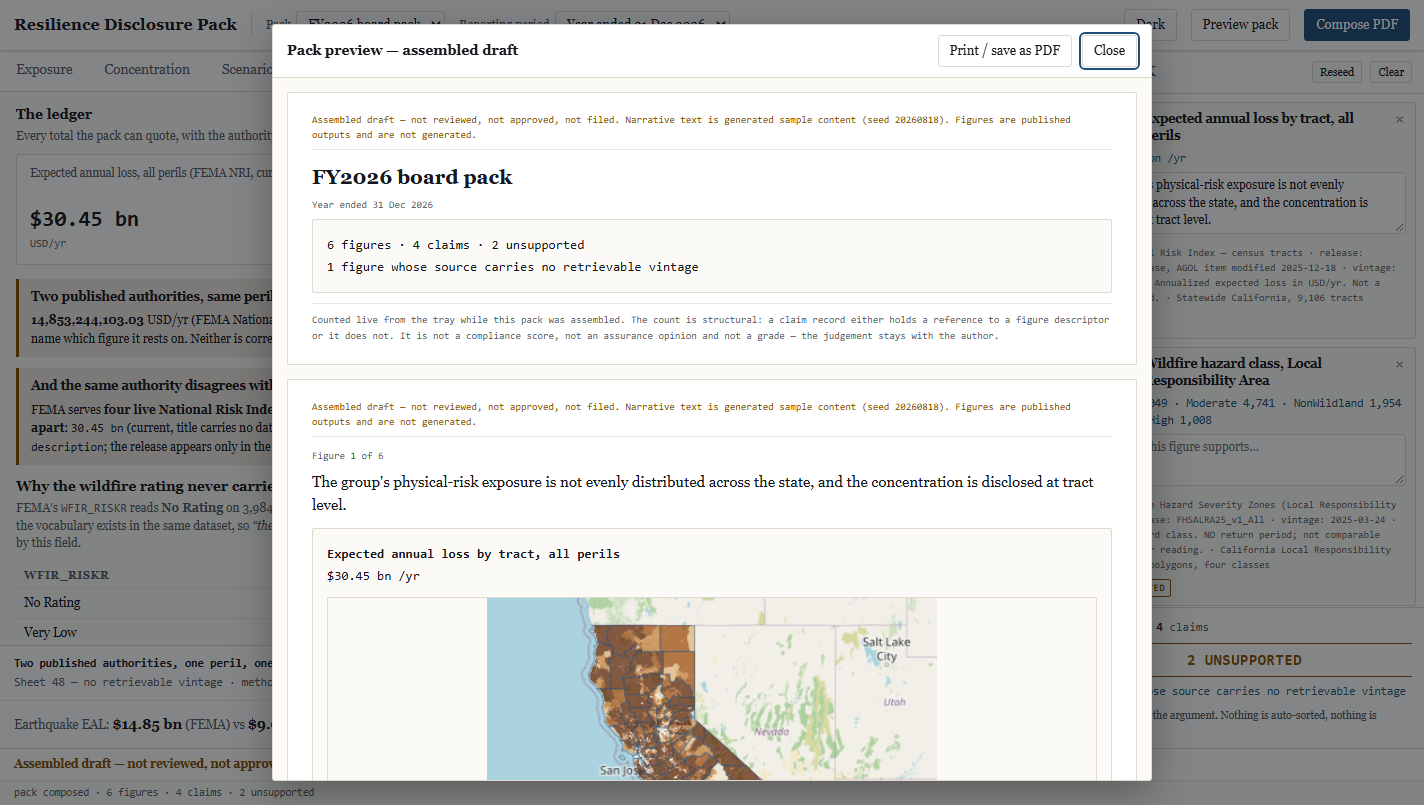Click the preview's 'Expected annual loss by tract' title
This screenshot has width=1424, height=805.
click(473, 554)
